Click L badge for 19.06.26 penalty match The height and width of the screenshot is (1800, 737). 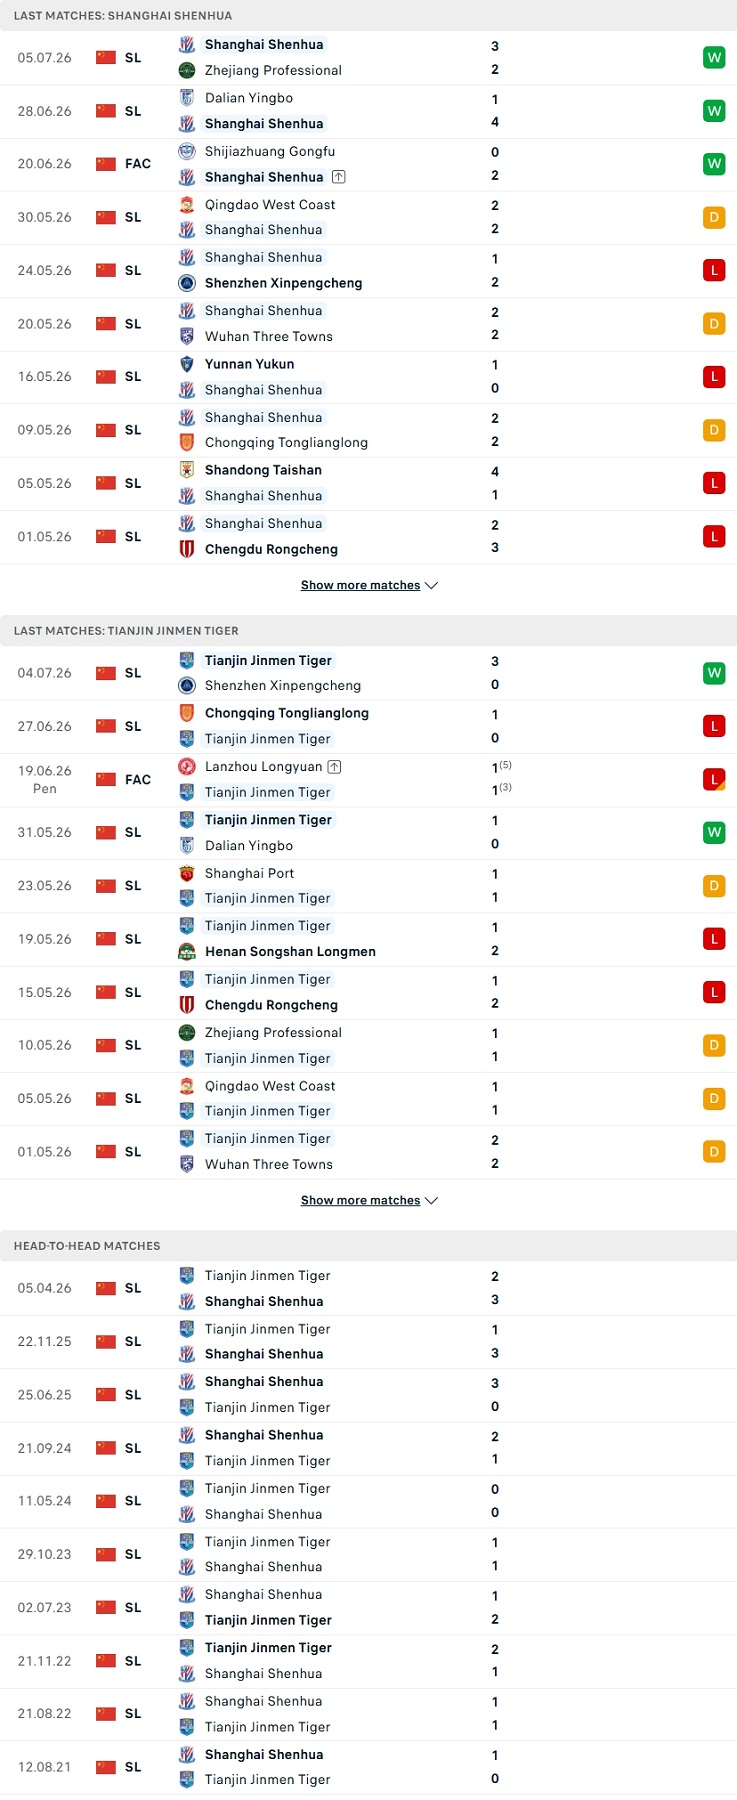coord(714,779)
